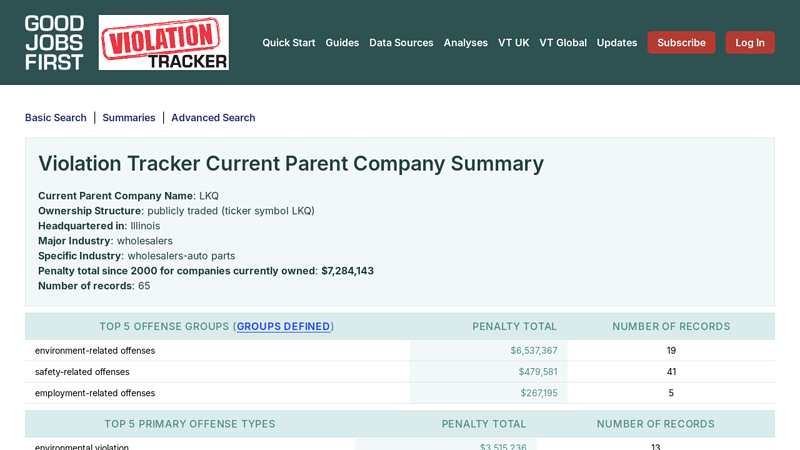Screen dimensions: 800x450
Task: Open the Quick Start menu item
Action: coord(288,43)
